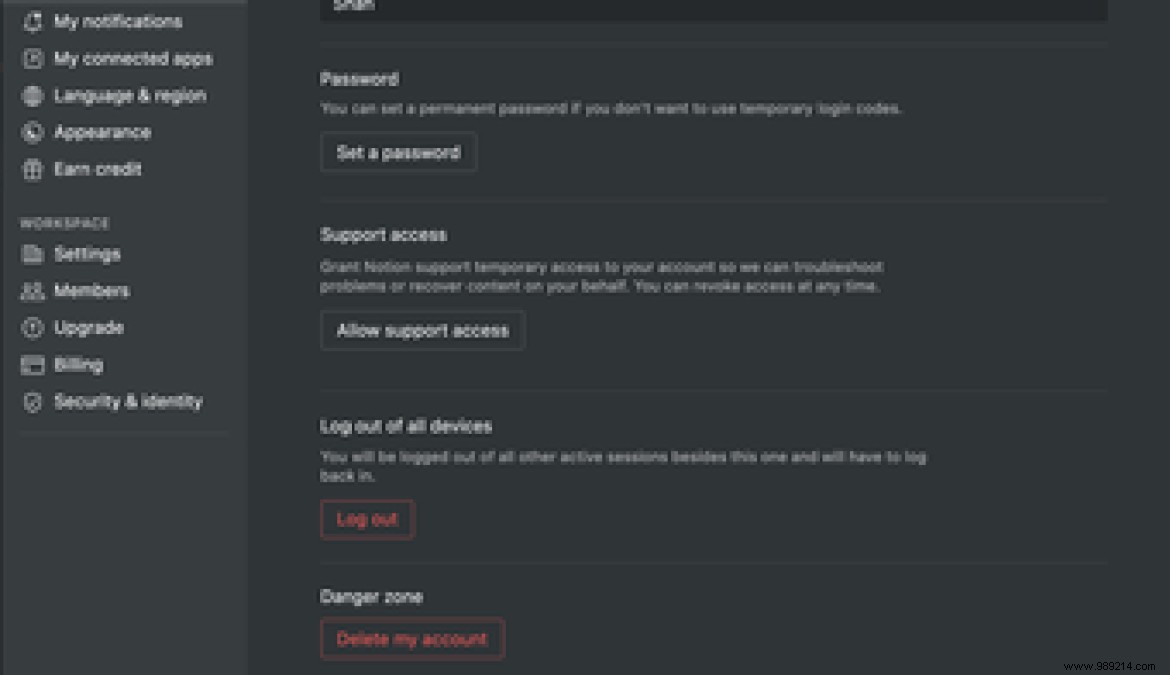Click the globe icon for Language & region

33,96
